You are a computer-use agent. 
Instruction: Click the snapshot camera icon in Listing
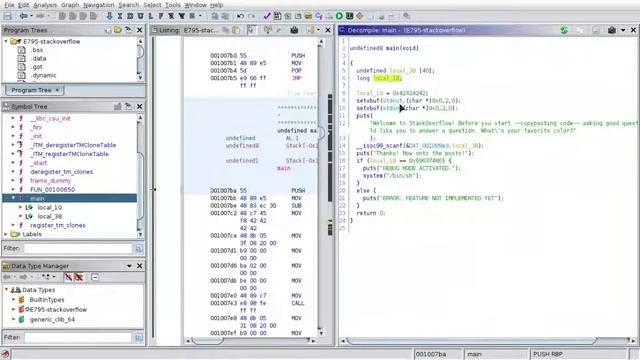pos(294,30)
